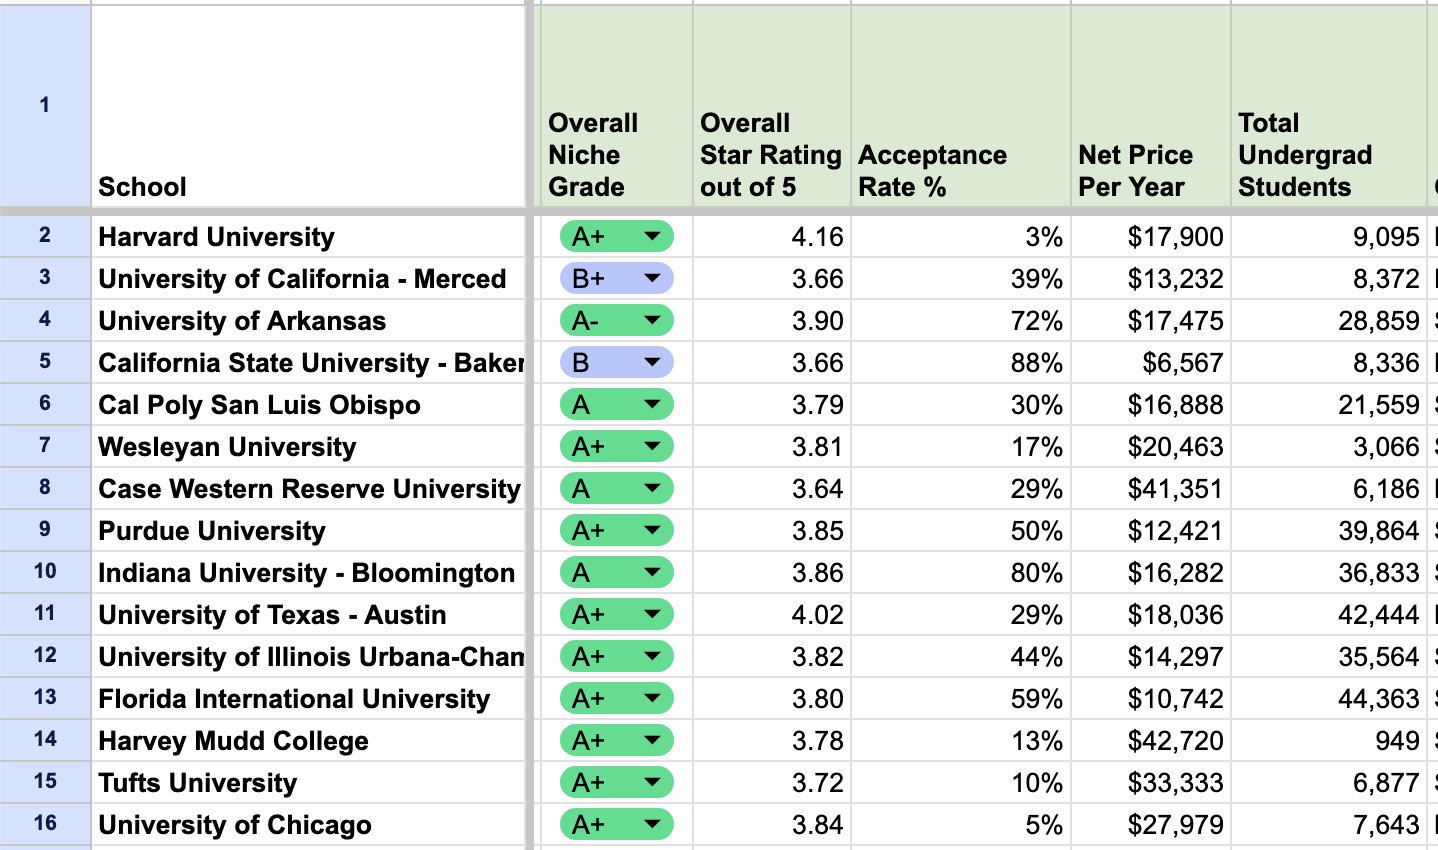Expand Cal Poly San Luis Obispo grade dropdown

652,405
